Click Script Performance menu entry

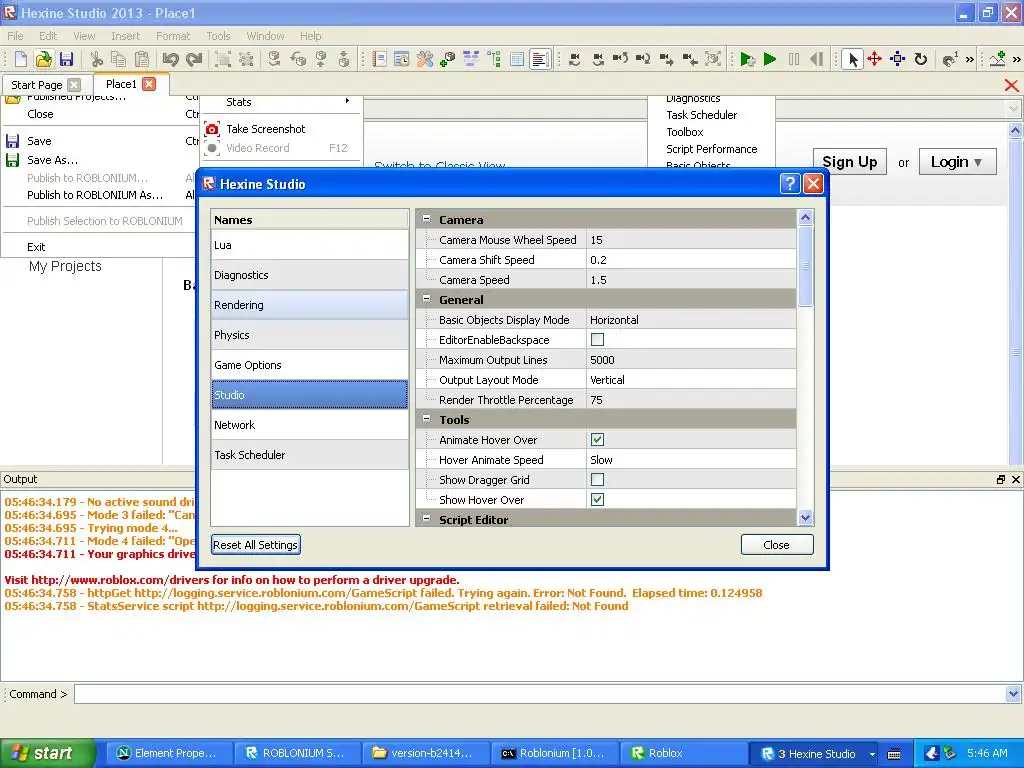(711, 149)
